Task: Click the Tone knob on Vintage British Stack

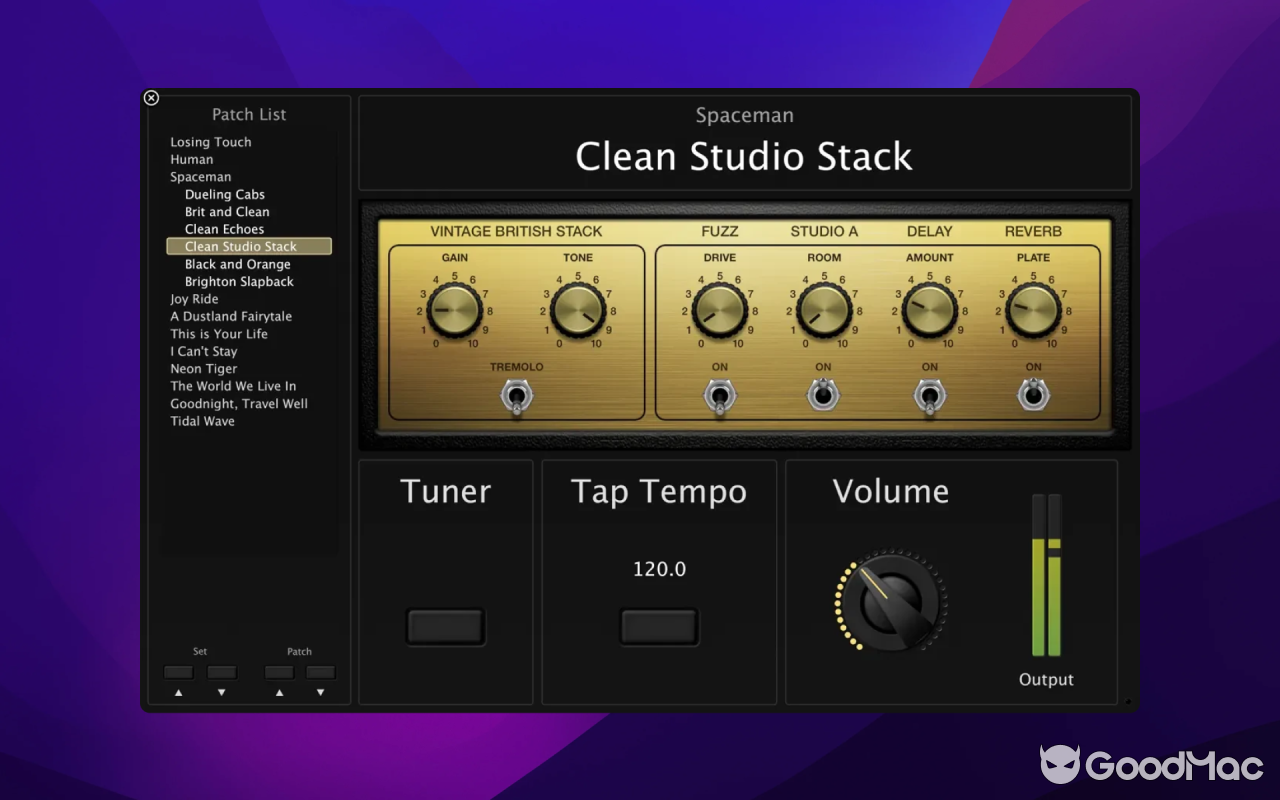Action: tap(578, 310)
